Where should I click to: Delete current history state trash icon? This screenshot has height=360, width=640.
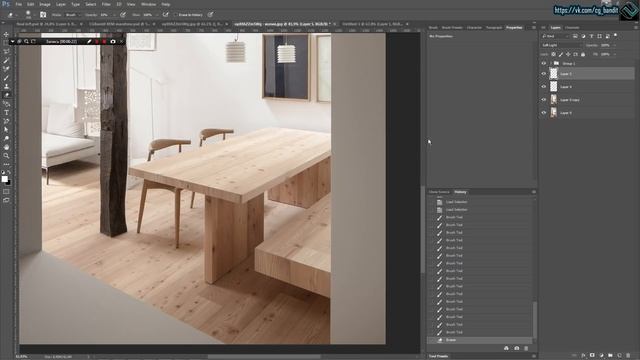pyautogui.click(x=526, y=348)
